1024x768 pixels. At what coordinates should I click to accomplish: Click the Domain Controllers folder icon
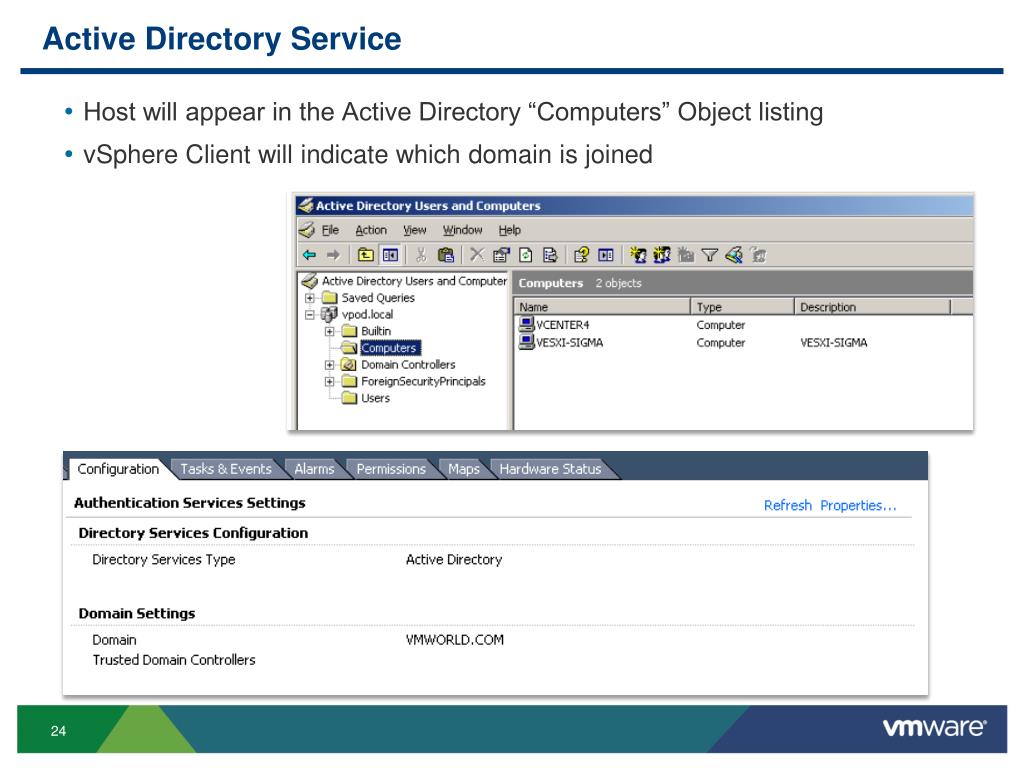pos(349,364)
